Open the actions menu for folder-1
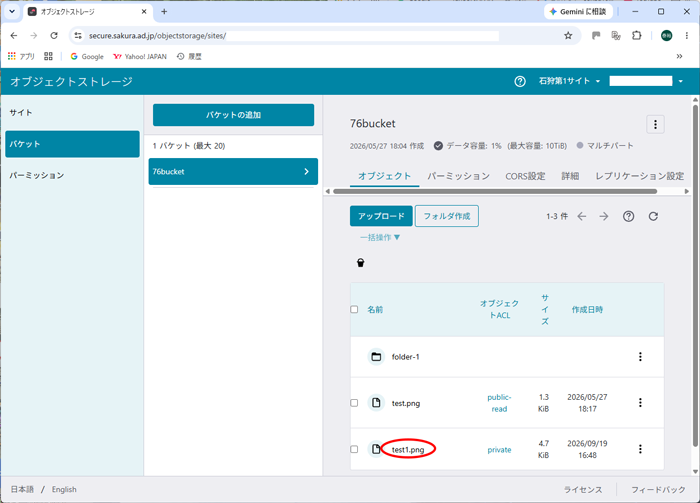This screenshot has width=700, height=503. coord(640,357)
